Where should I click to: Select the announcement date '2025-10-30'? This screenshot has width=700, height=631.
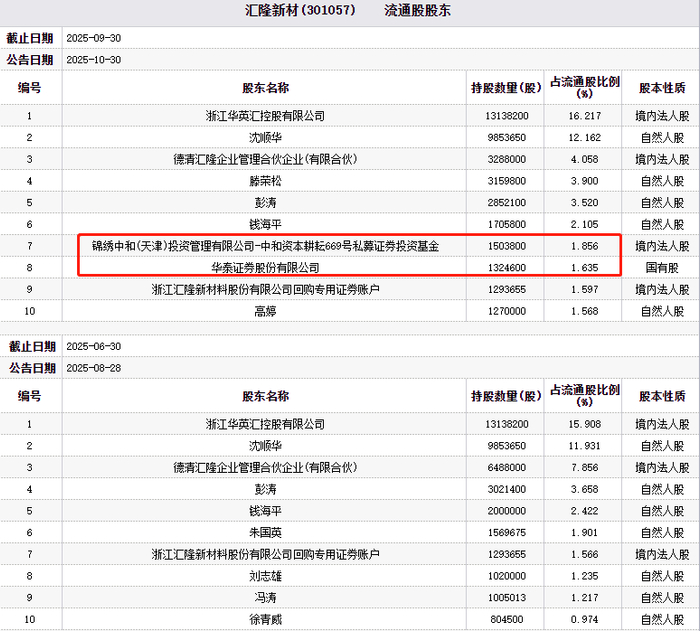point(94,60)
